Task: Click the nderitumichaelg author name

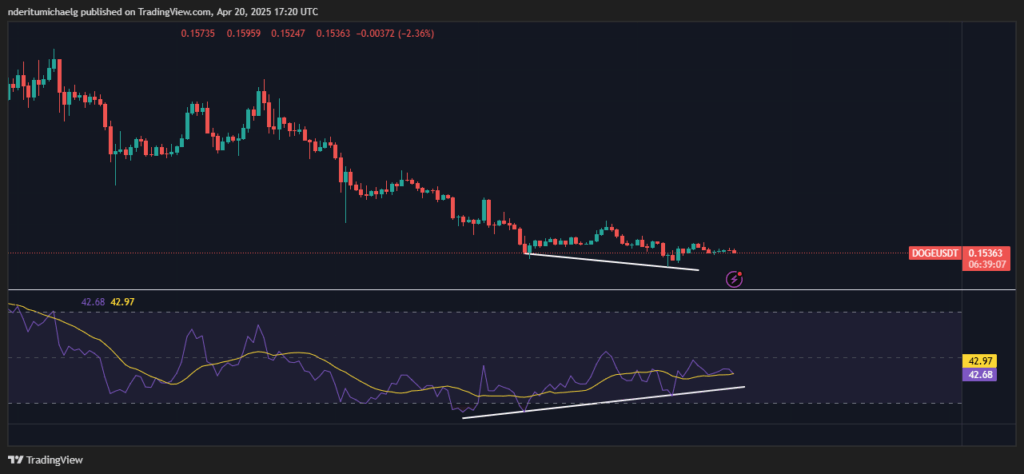Action: click(x=48, y=11)
